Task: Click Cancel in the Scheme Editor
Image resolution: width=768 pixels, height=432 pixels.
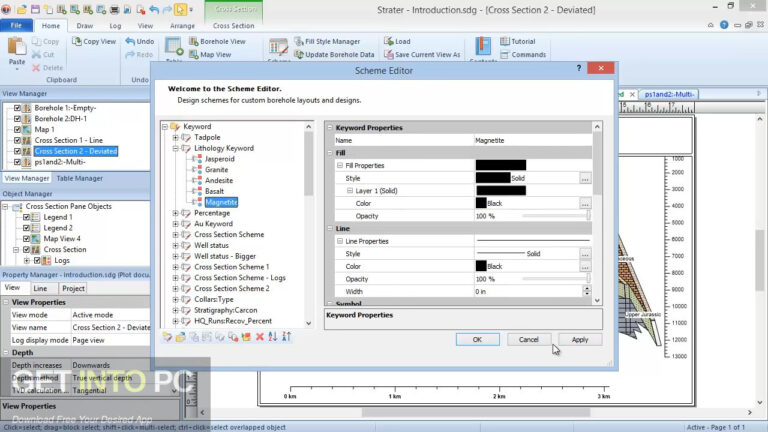Action: (x=528, y=339)
